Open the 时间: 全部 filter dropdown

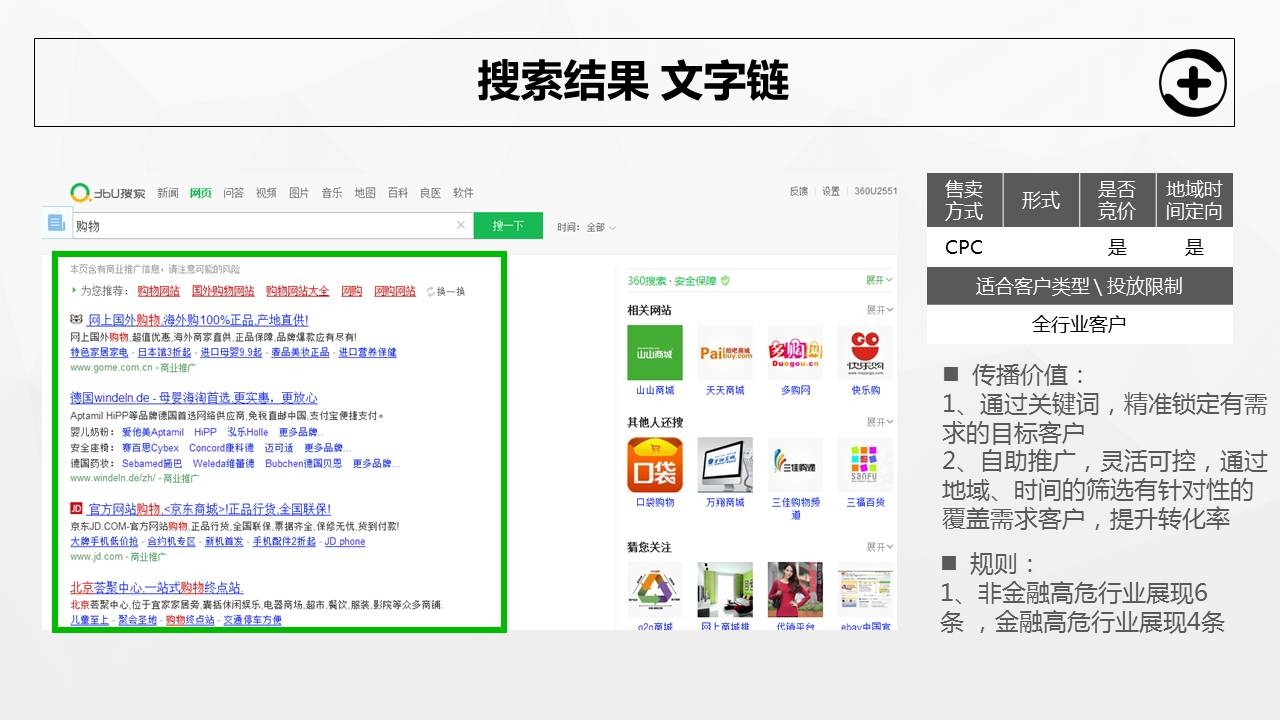(x=587, y=227)
